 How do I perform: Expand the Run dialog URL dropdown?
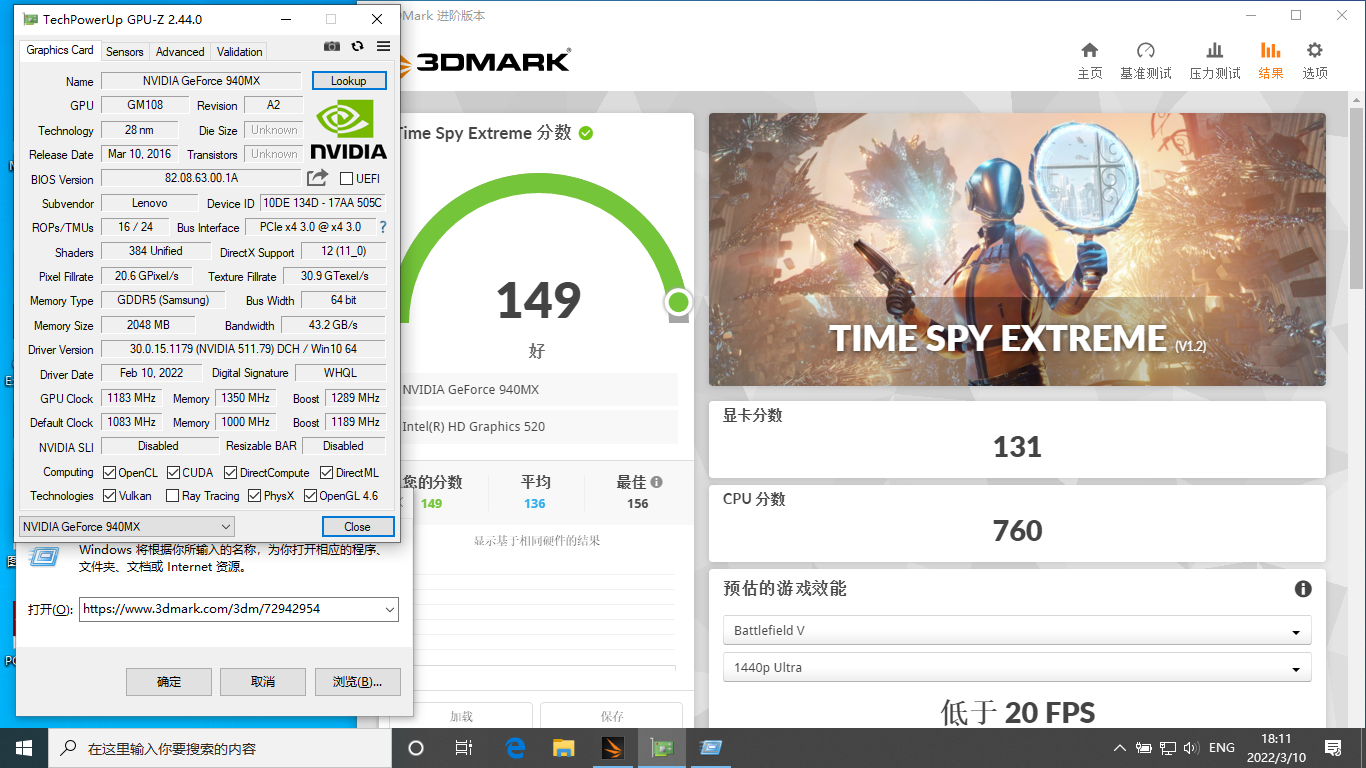[389, 609]
